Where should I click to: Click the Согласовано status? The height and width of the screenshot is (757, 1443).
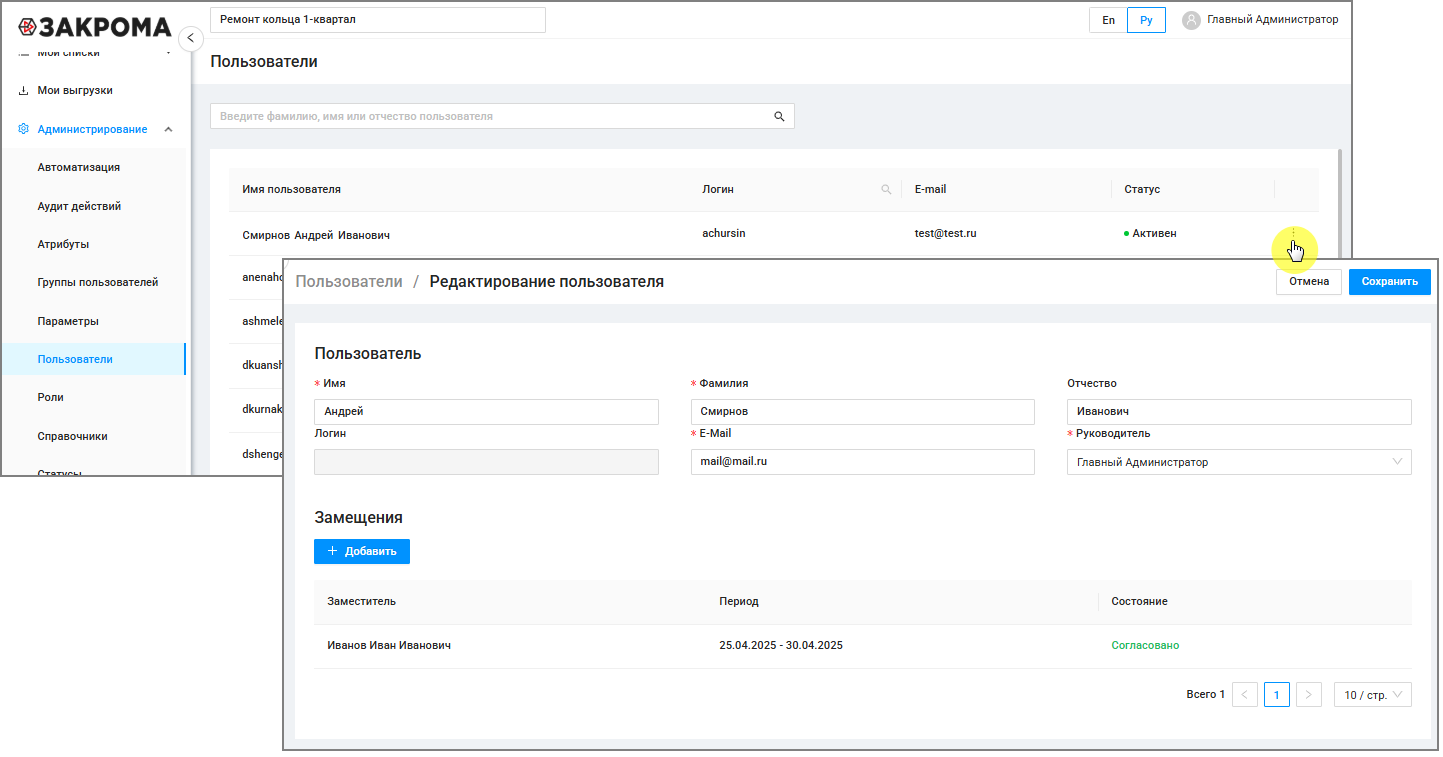click(1145, 646)
